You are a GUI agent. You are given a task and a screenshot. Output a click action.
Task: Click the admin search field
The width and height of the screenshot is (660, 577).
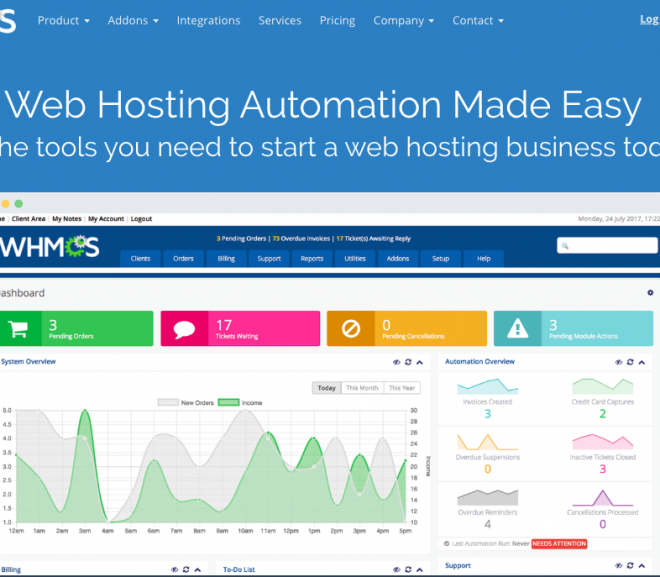click(607, 245)
